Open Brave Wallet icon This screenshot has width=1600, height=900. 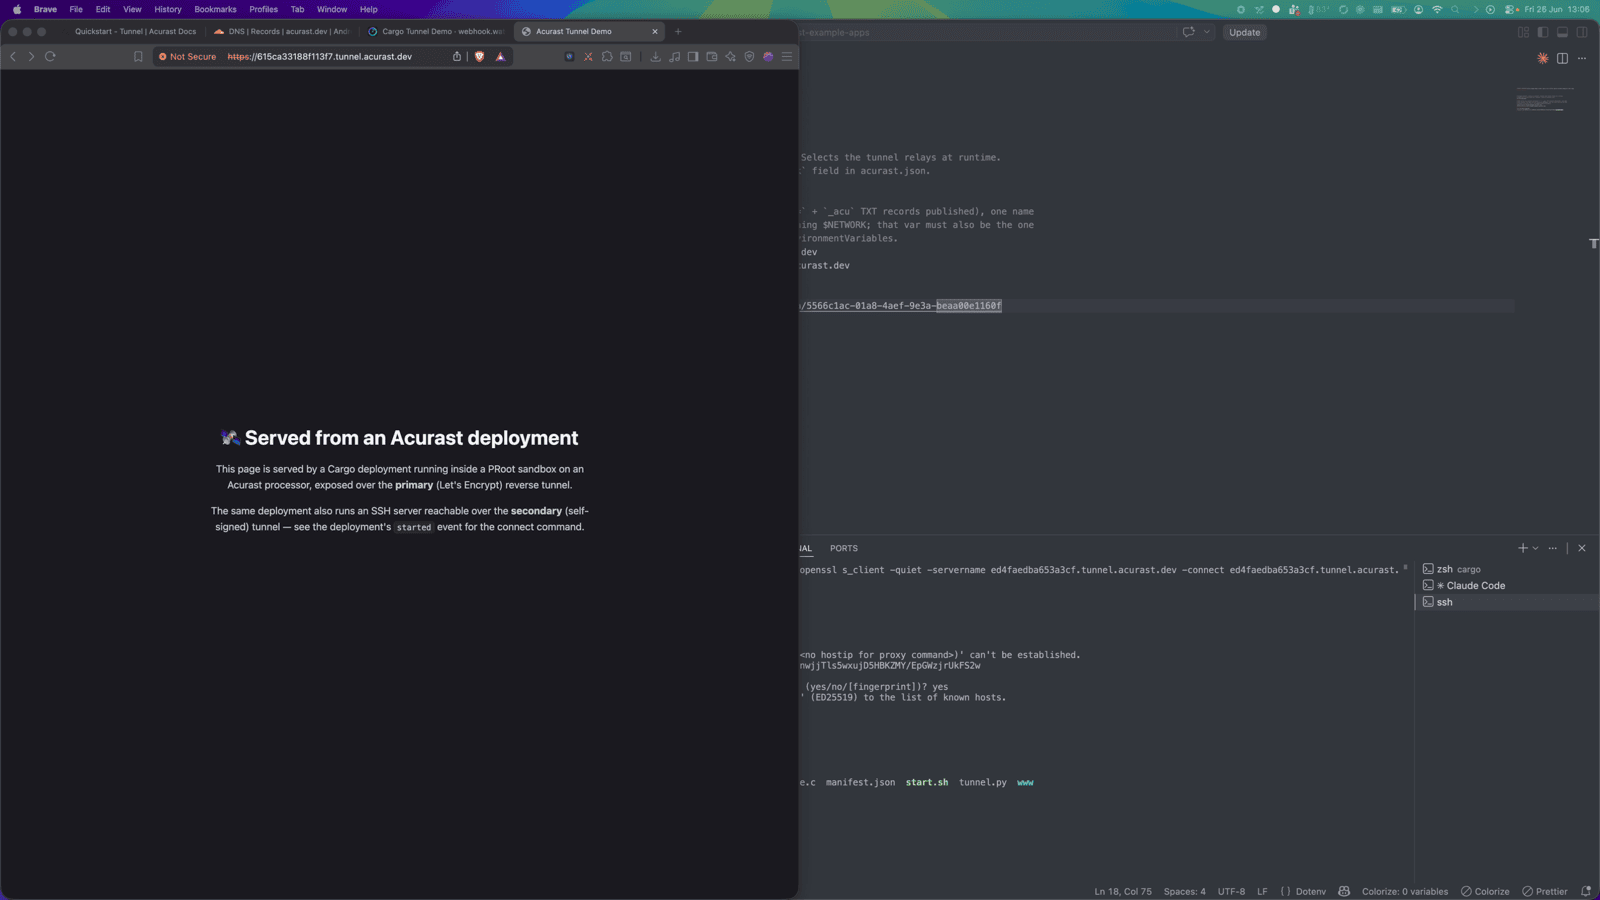[x=712, y=57]
